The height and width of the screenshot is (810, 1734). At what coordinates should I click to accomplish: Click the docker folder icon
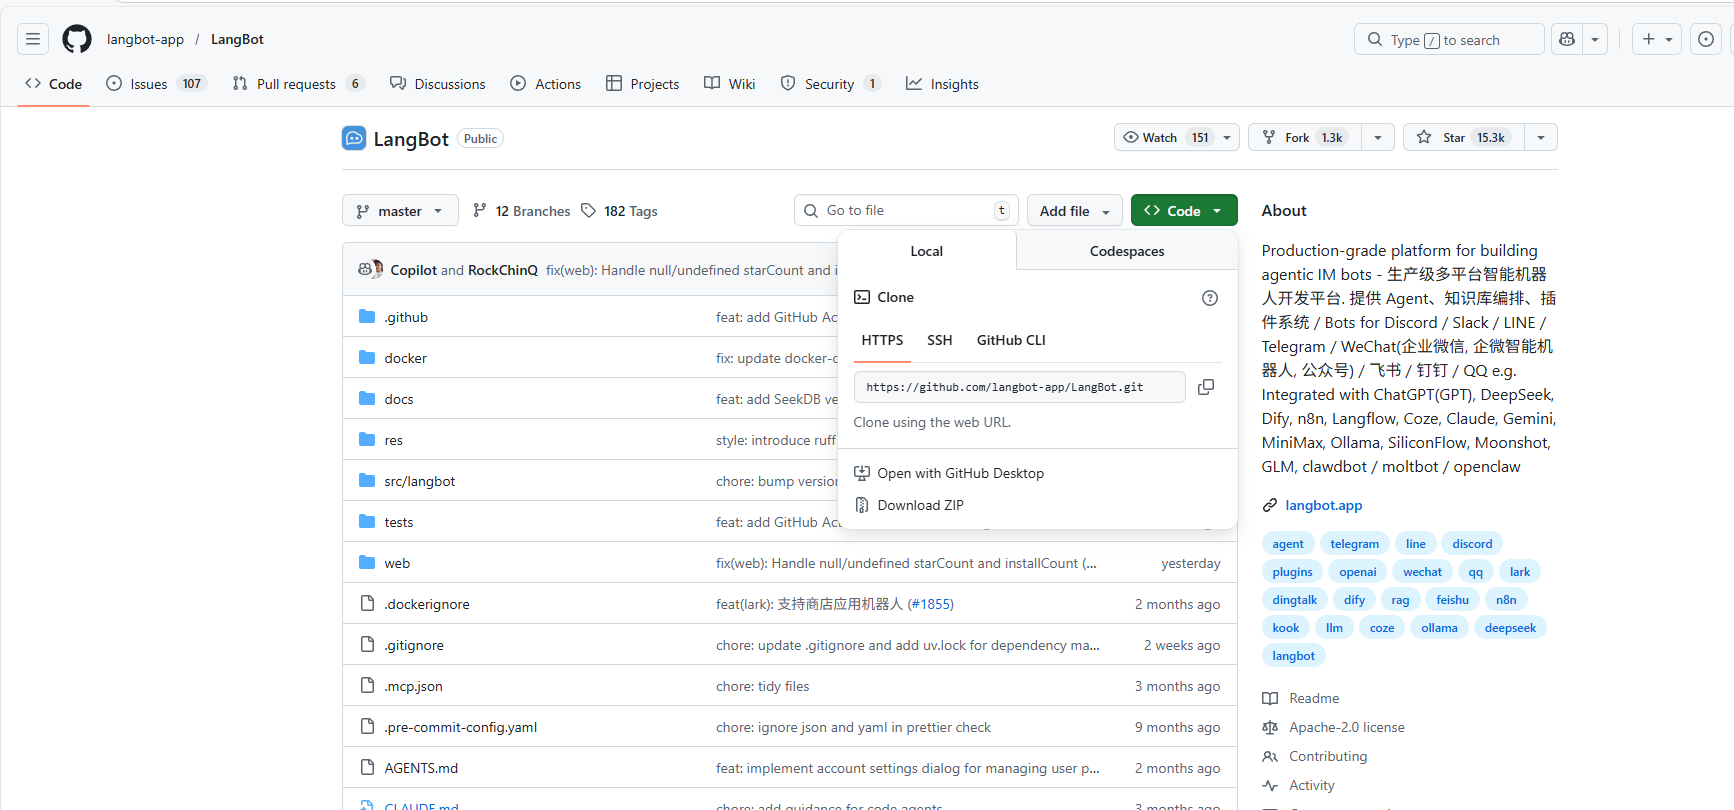click(x=367, y=358)
